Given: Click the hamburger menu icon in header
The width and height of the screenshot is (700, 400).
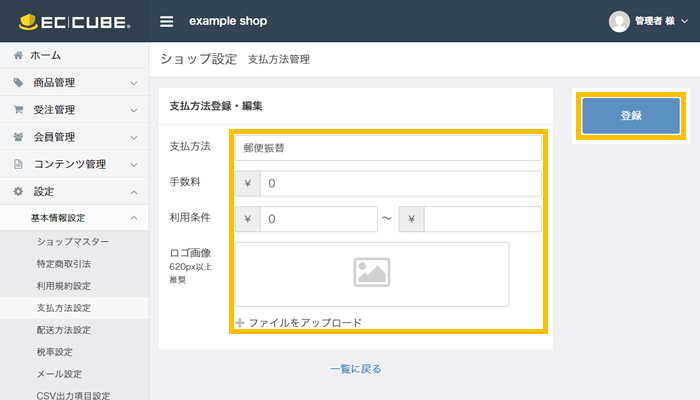Looking at the screenshot, I should tap(167, 21).
